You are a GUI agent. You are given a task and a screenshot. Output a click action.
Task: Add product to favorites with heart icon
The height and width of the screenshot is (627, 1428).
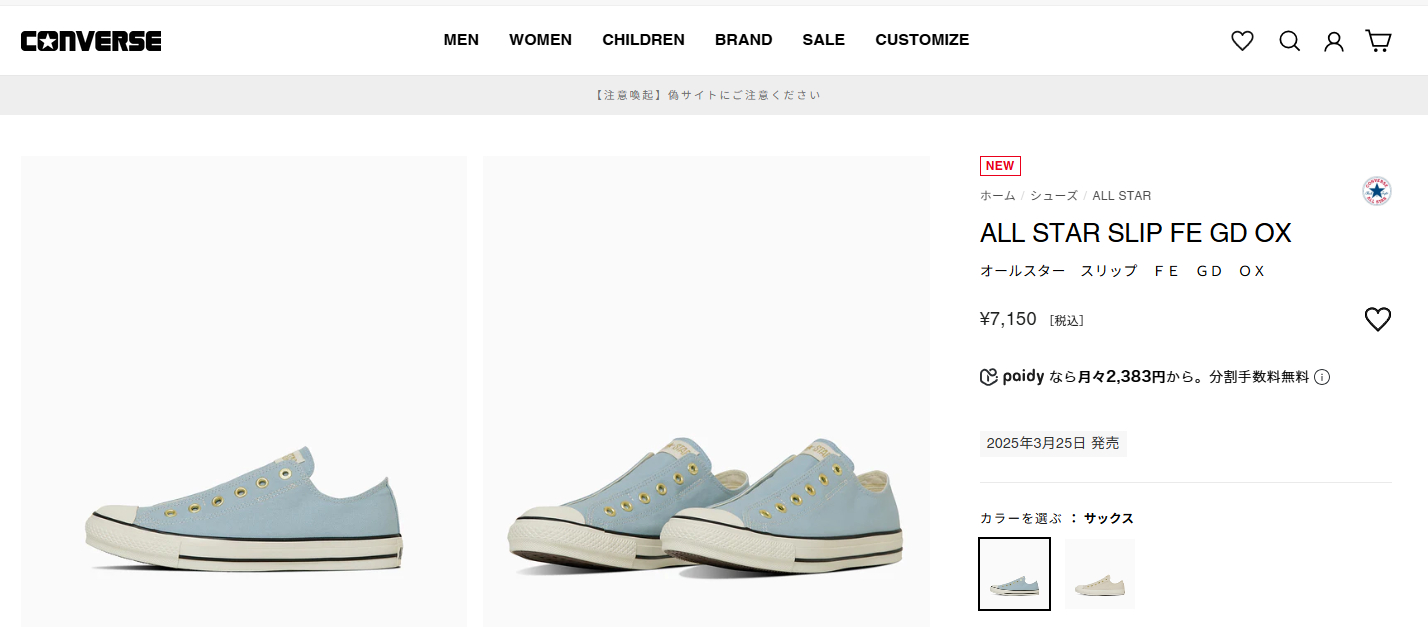point(1378,319)
